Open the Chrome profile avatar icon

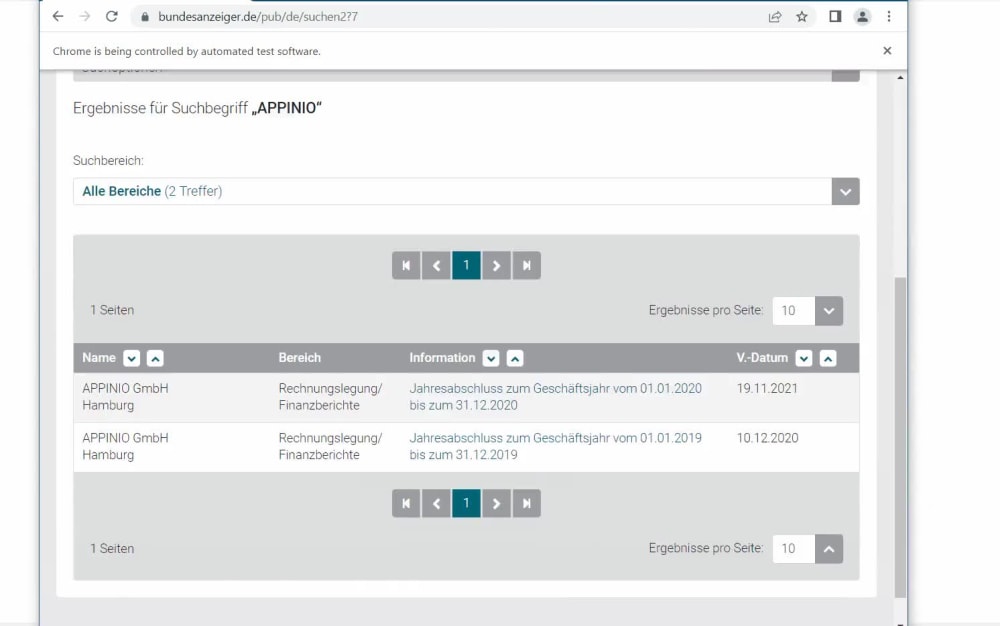(862, 16)
